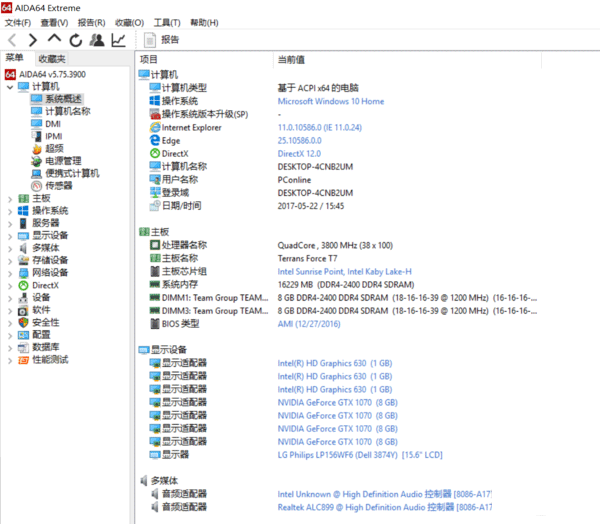Viewport: 600px width, 524px height.
Task: Click the 报告 report toolbar button
Action: 161,40
